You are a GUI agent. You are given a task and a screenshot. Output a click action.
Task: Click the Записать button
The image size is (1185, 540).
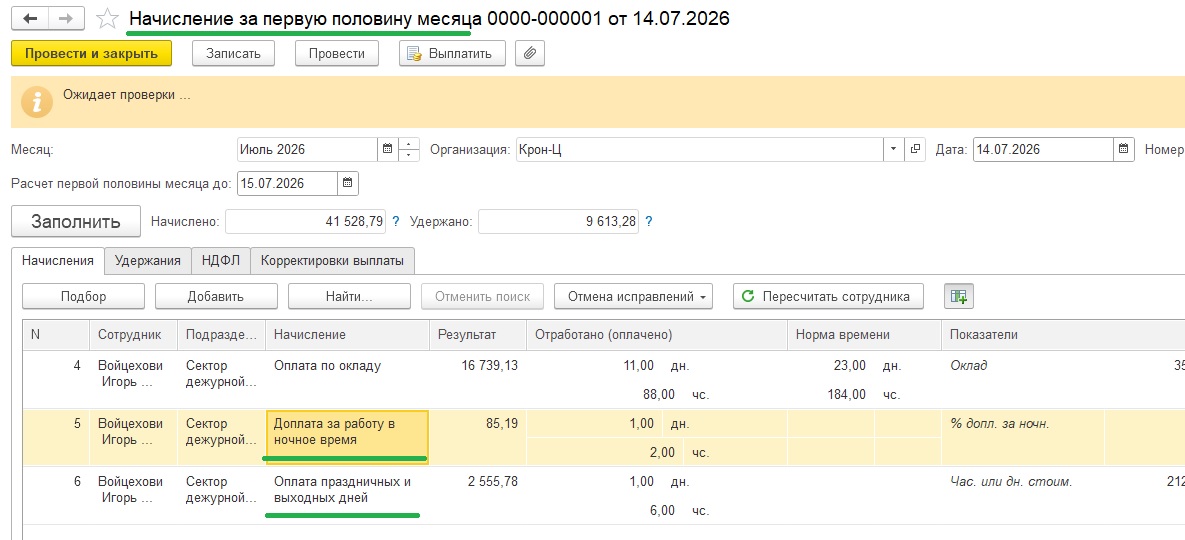pyautogui.click(x=233, y=54)
